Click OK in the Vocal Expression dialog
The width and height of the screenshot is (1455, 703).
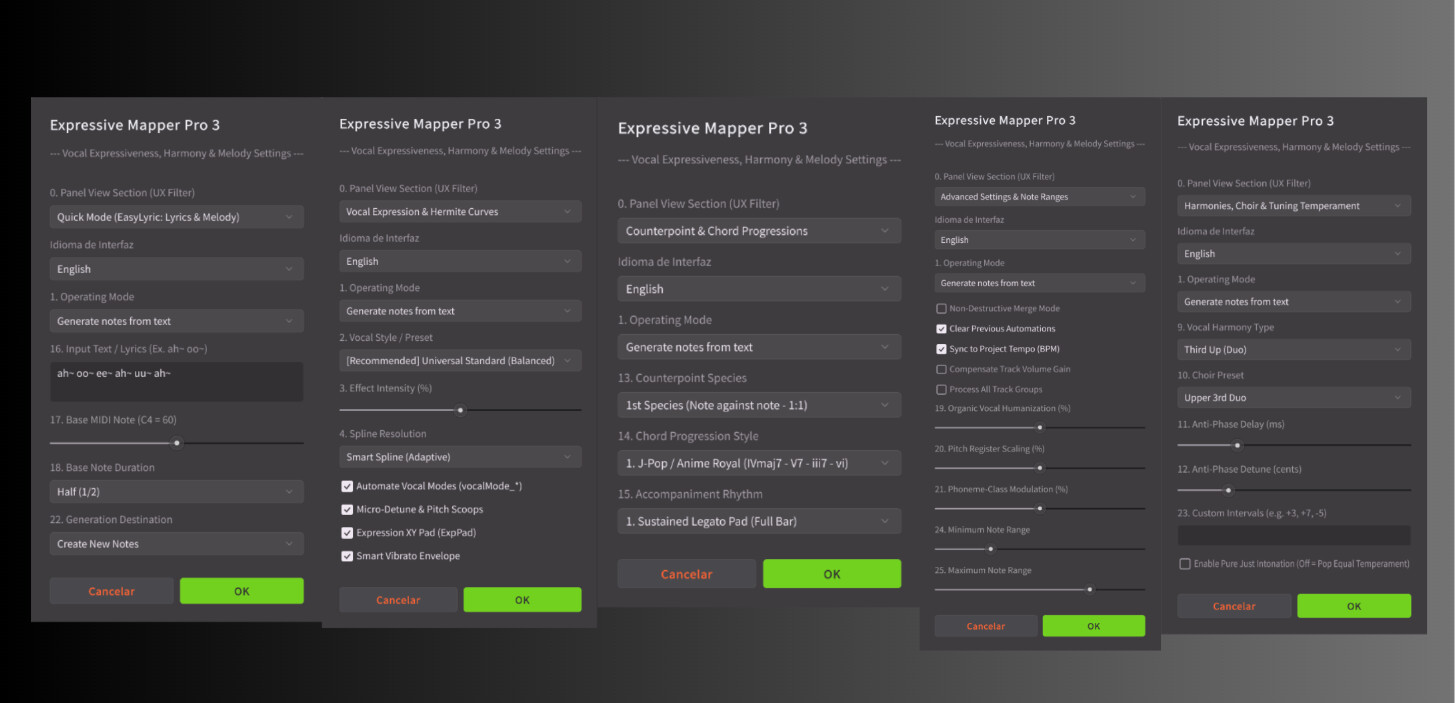coord(522,600)
